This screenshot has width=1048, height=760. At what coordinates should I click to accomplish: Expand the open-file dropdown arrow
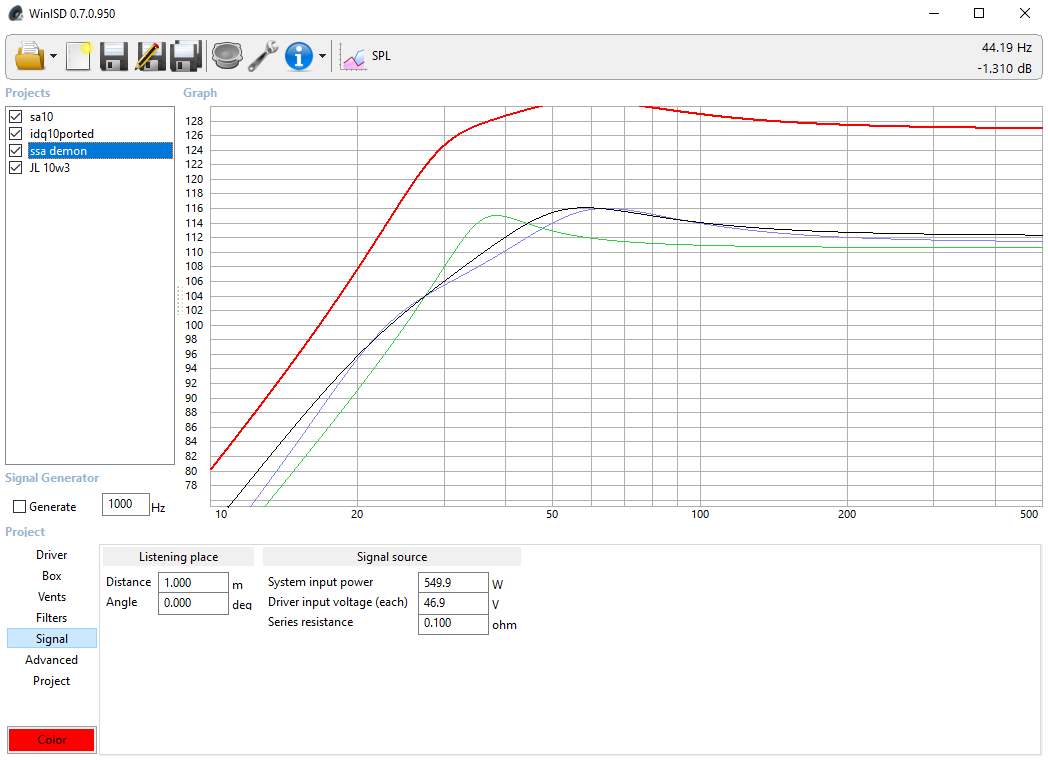[53, 56]
